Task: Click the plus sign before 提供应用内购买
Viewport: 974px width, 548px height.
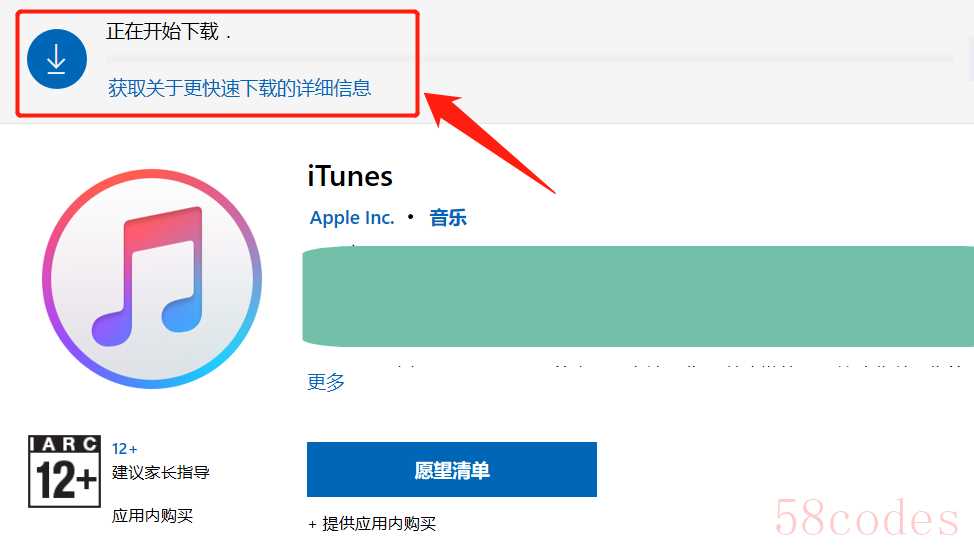Action: [x=312, y=524]
